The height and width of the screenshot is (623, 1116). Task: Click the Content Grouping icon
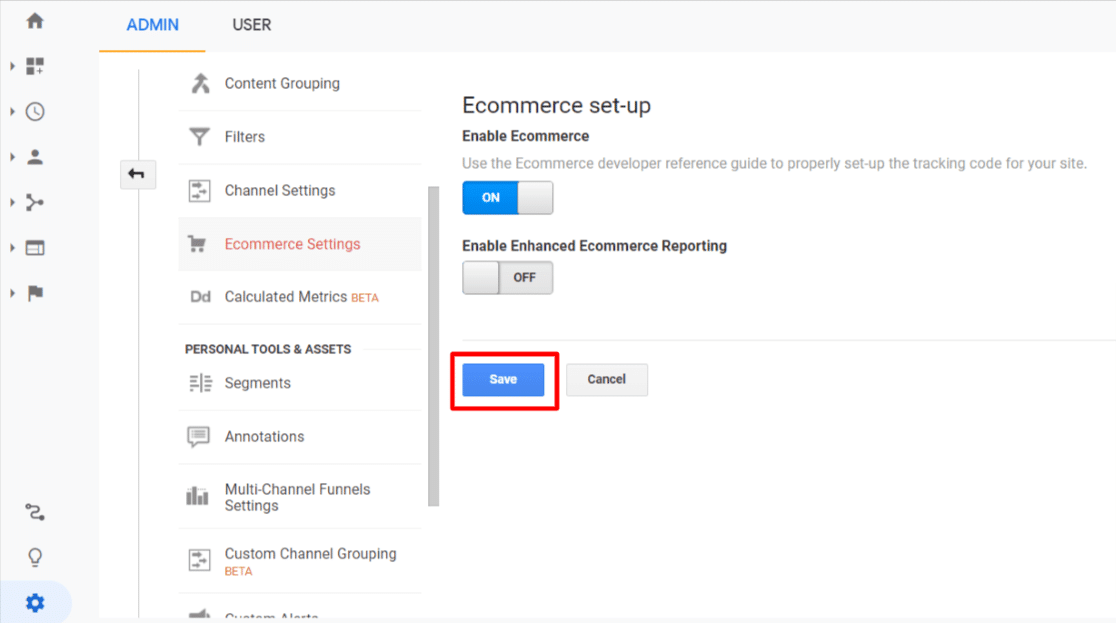(x=200, y=83)
